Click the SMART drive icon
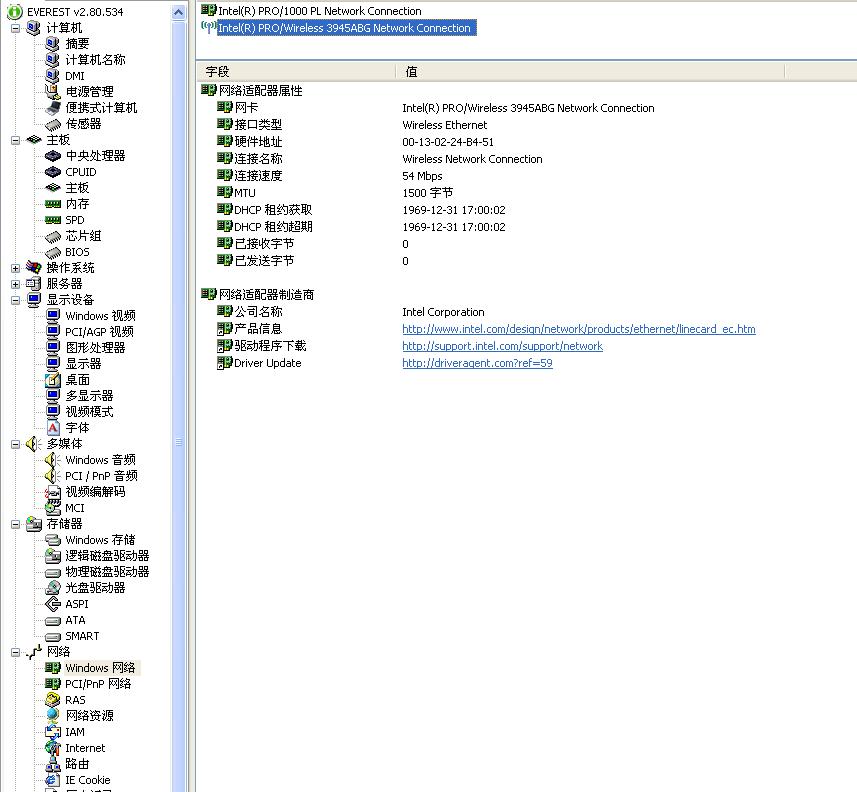Viewport: 857px width, 792px height. point(53,636)
